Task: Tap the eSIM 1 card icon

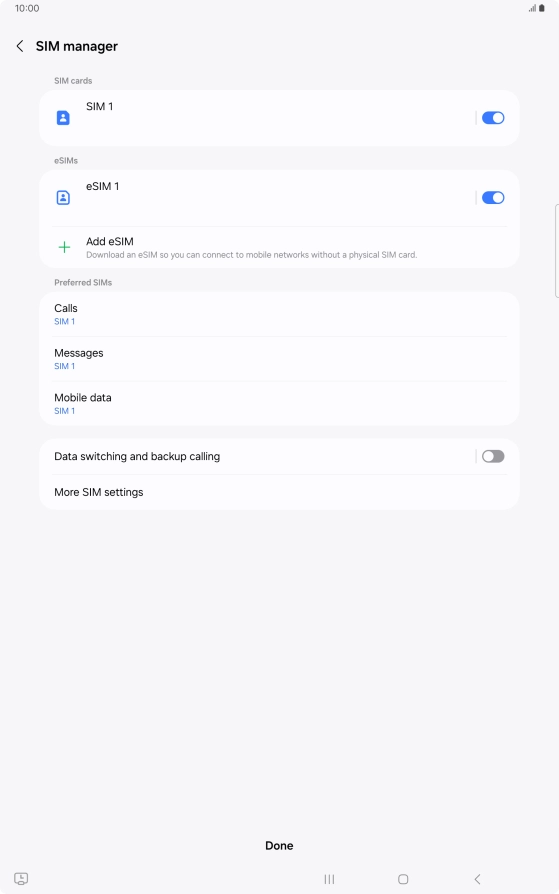Action: [x=63, y=198]
